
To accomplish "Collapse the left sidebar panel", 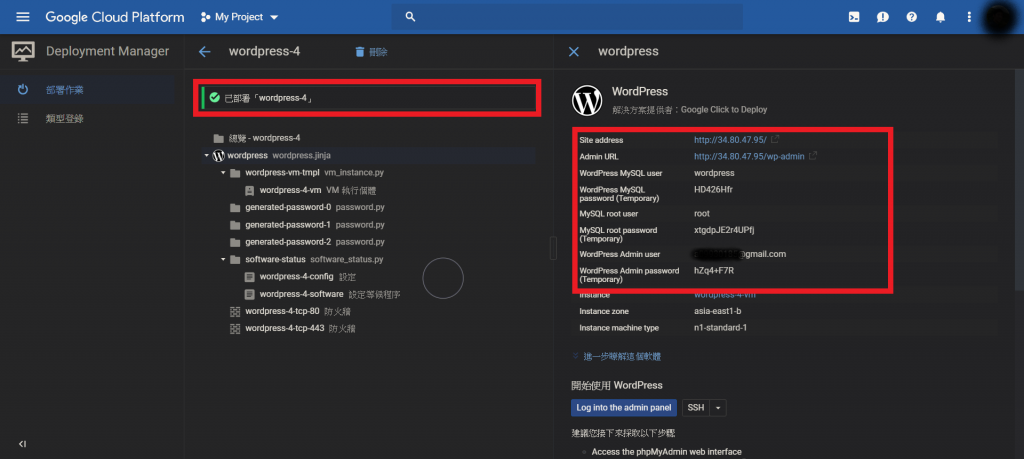I will click(x=22, y=444).
